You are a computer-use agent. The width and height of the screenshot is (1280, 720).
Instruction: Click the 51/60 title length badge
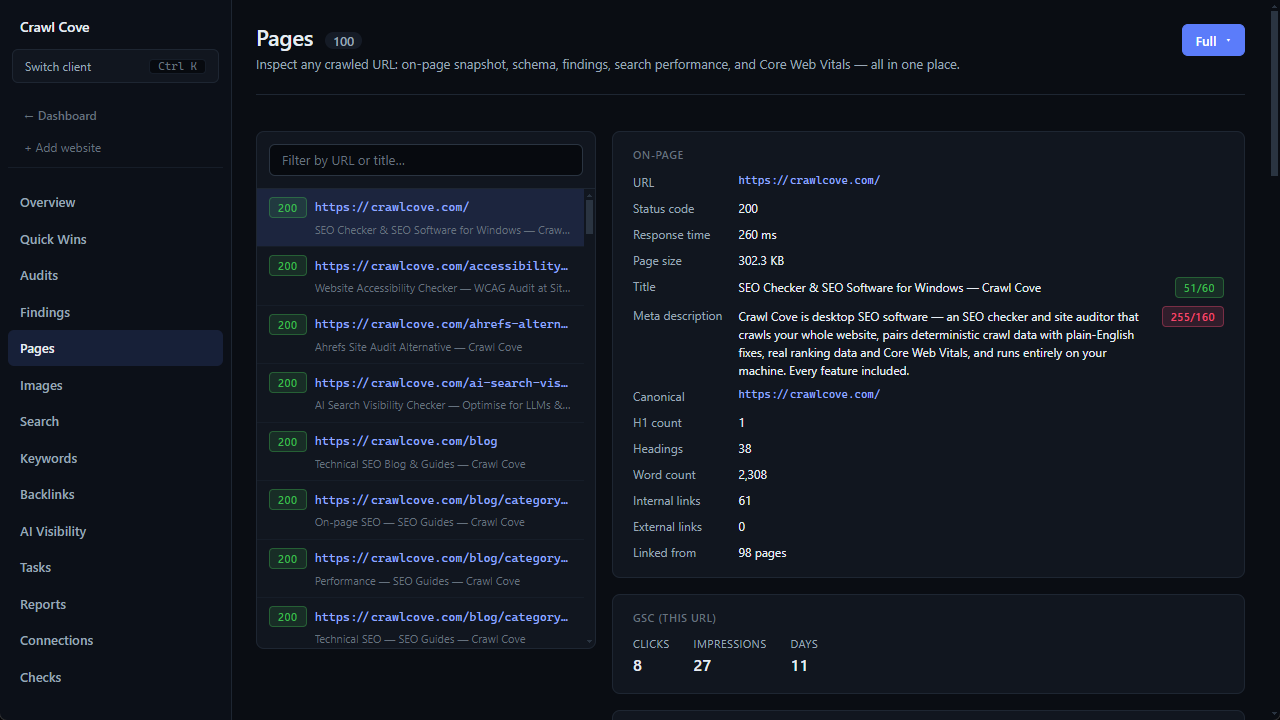click(1199, 288)
